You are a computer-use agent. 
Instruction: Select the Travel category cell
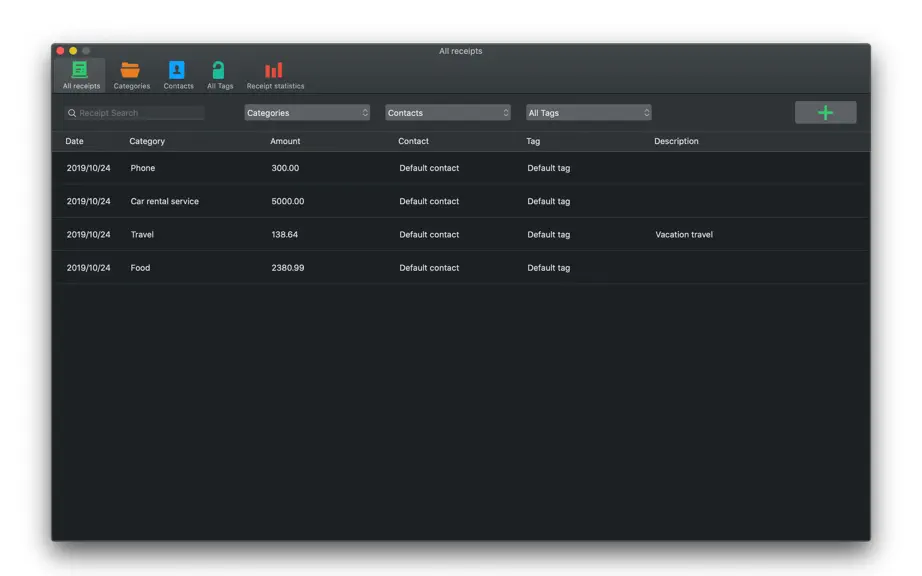pyautogui.click(x=142, y=235)
